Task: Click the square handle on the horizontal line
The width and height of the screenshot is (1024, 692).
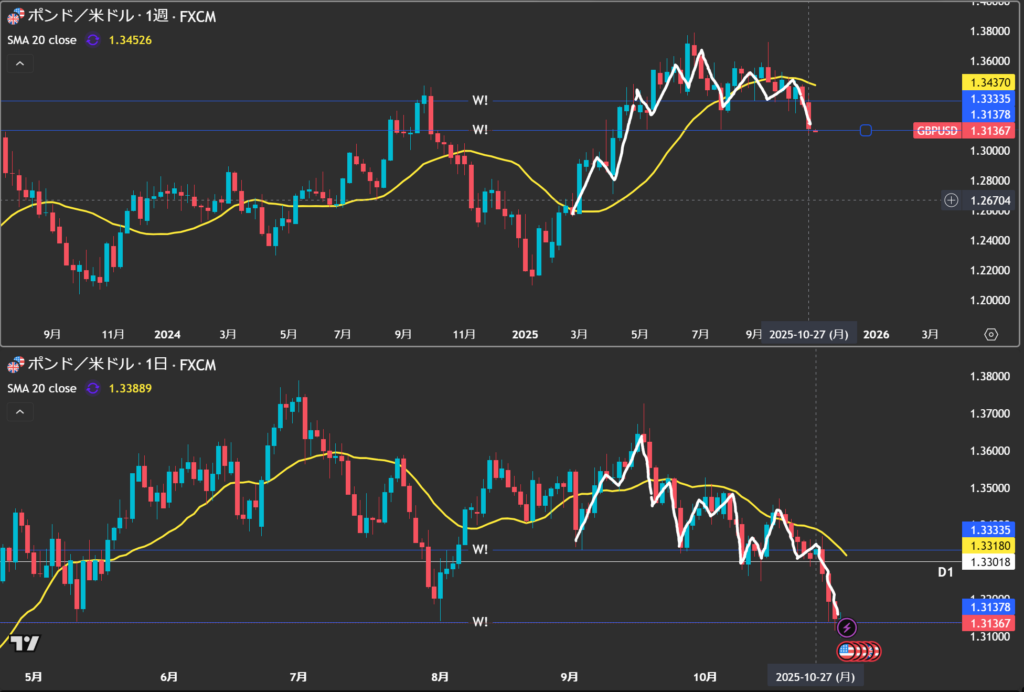Action: coord(866,131)
